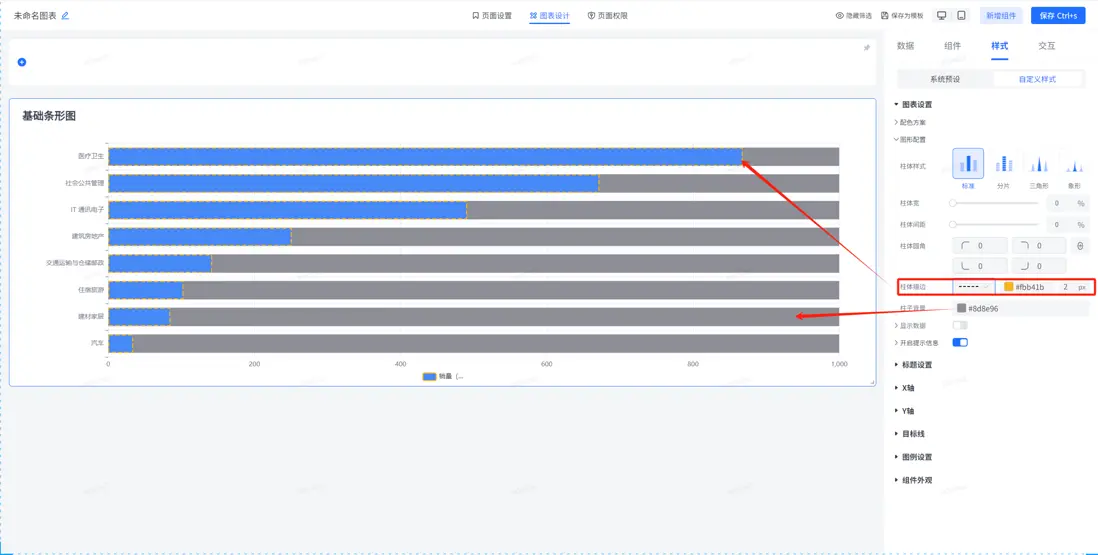Collapse the 图表设置 section

click(913, 104)
